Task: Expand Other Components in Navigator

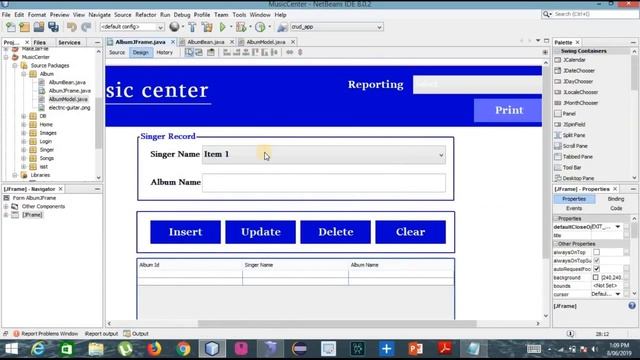Action: click(x=6, y=207)
